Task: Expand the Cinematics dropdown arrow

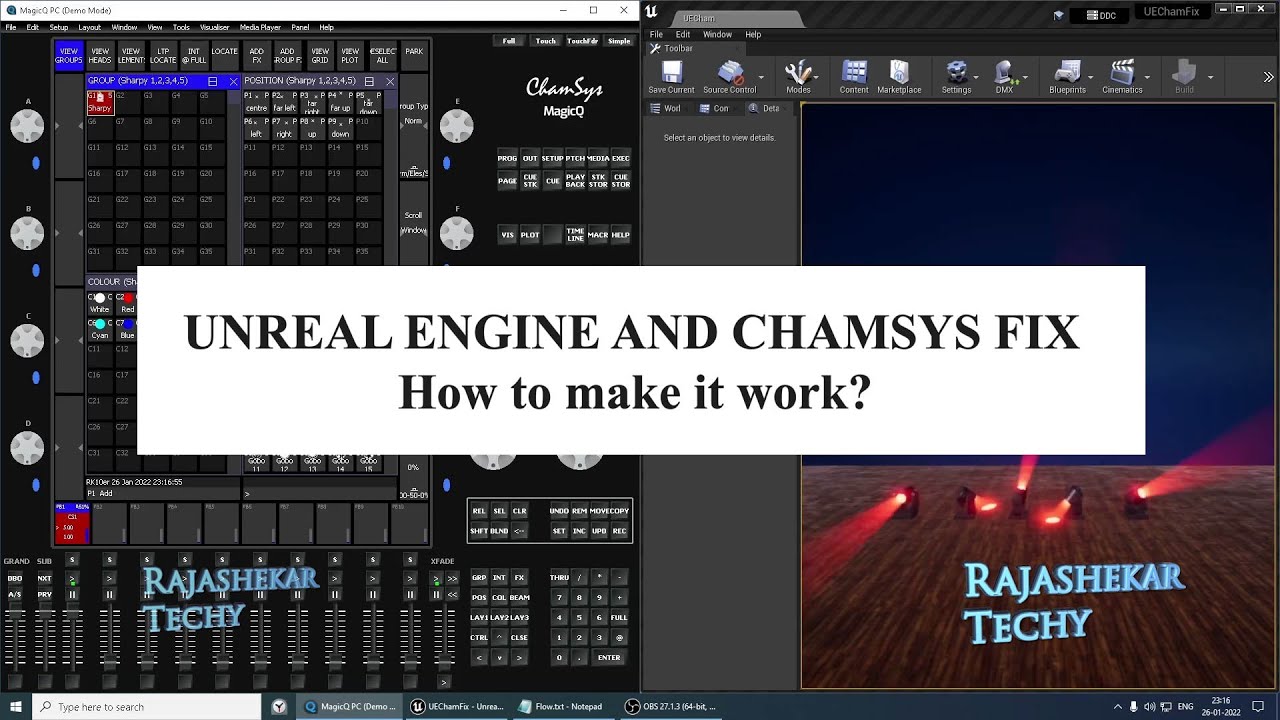Action: pos(1148,77)
